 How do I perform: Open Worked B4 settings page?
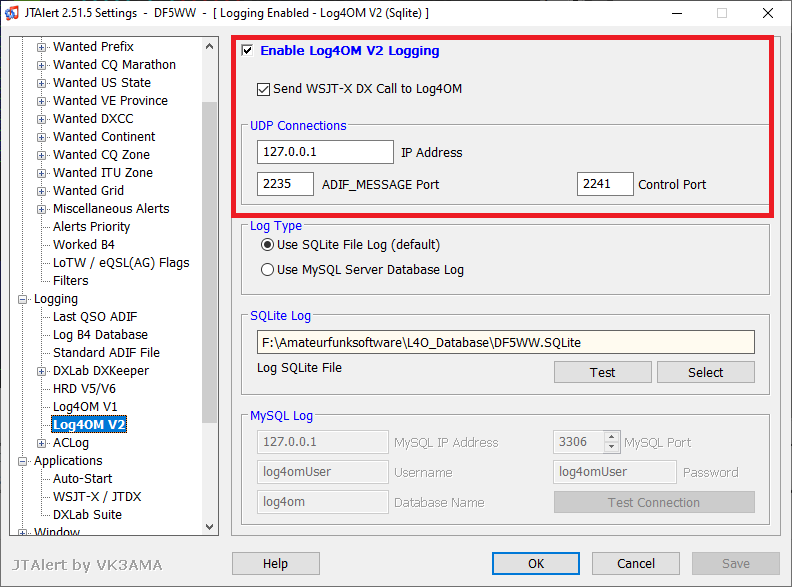click(x=84, y=244)
